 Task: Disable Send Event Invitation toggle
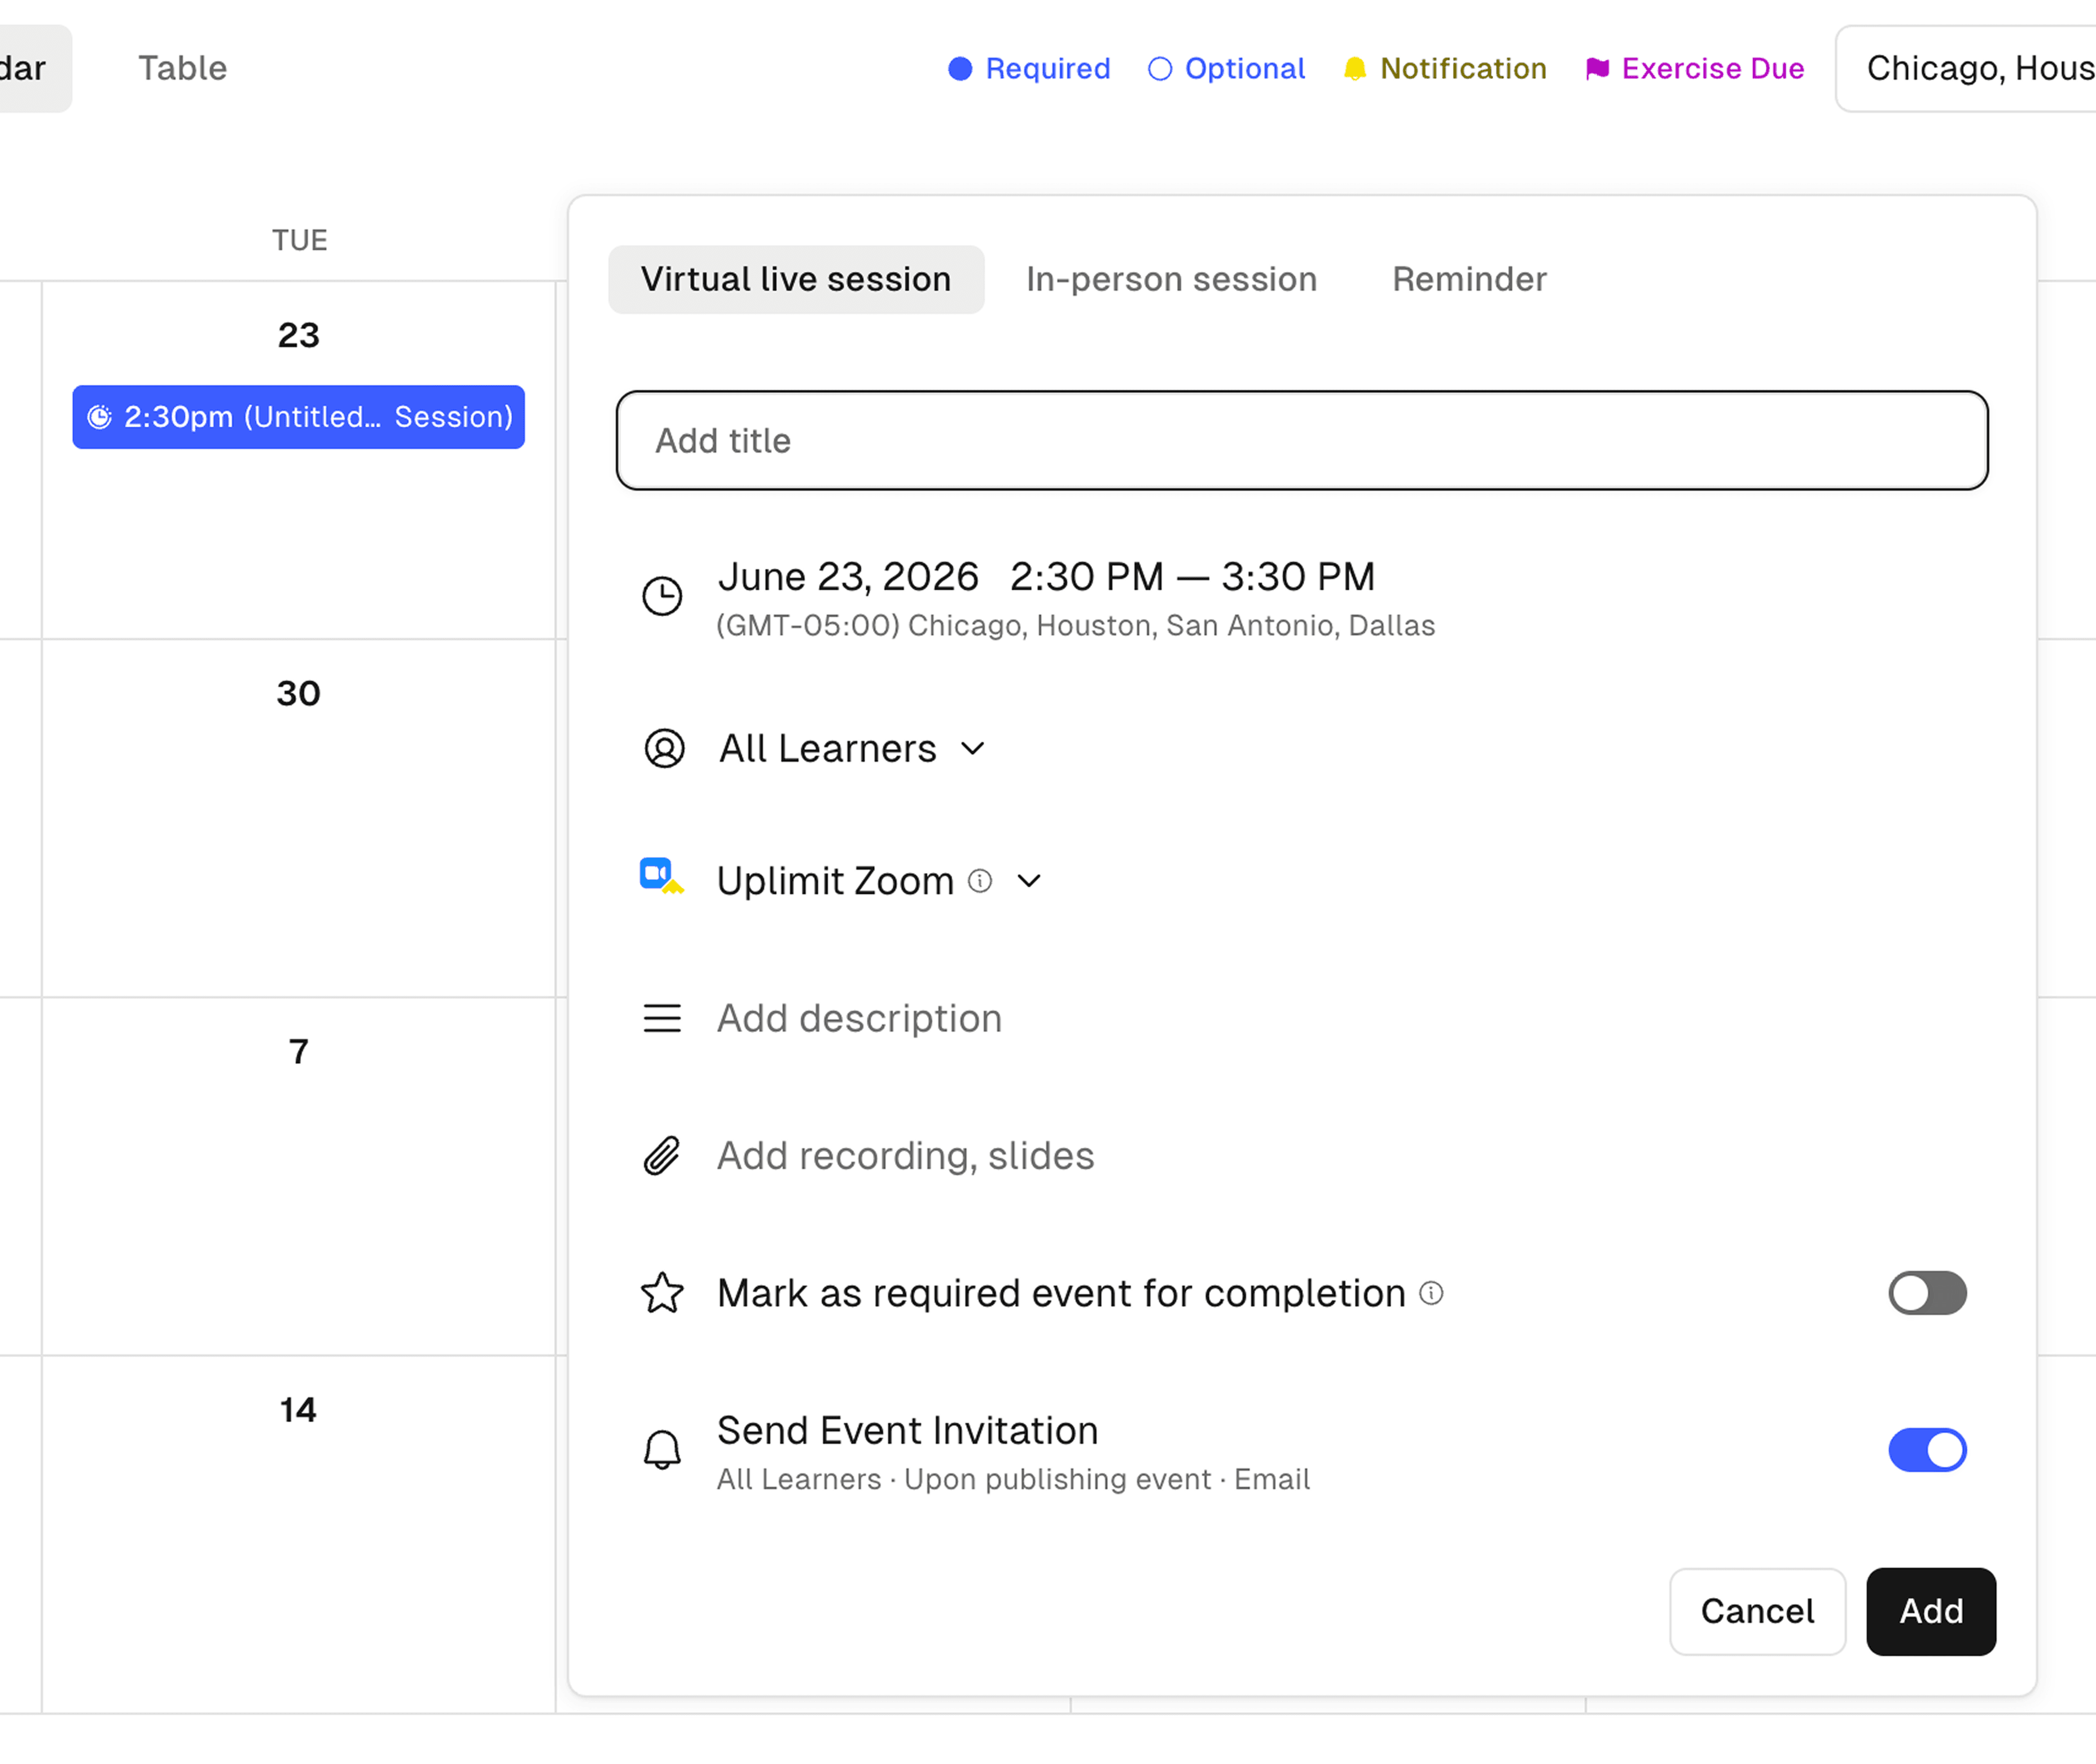tap(1927, 1450)
